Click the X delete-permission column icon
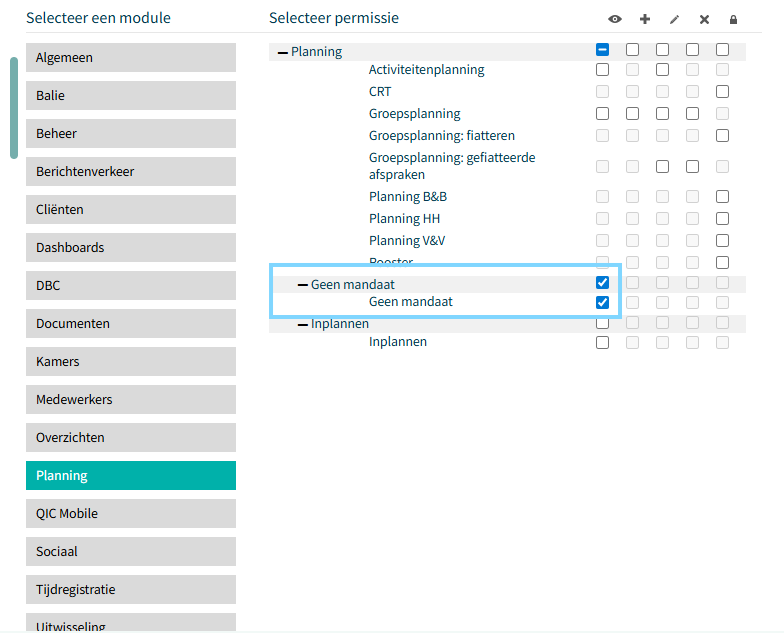784x633 pixels. [704, 20]
